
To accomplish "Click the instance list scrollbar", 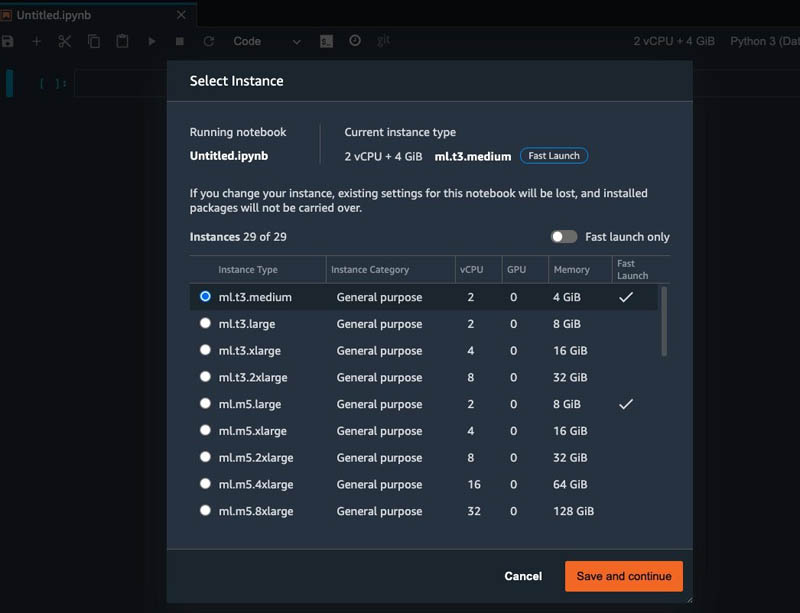I will click(664, 322).
